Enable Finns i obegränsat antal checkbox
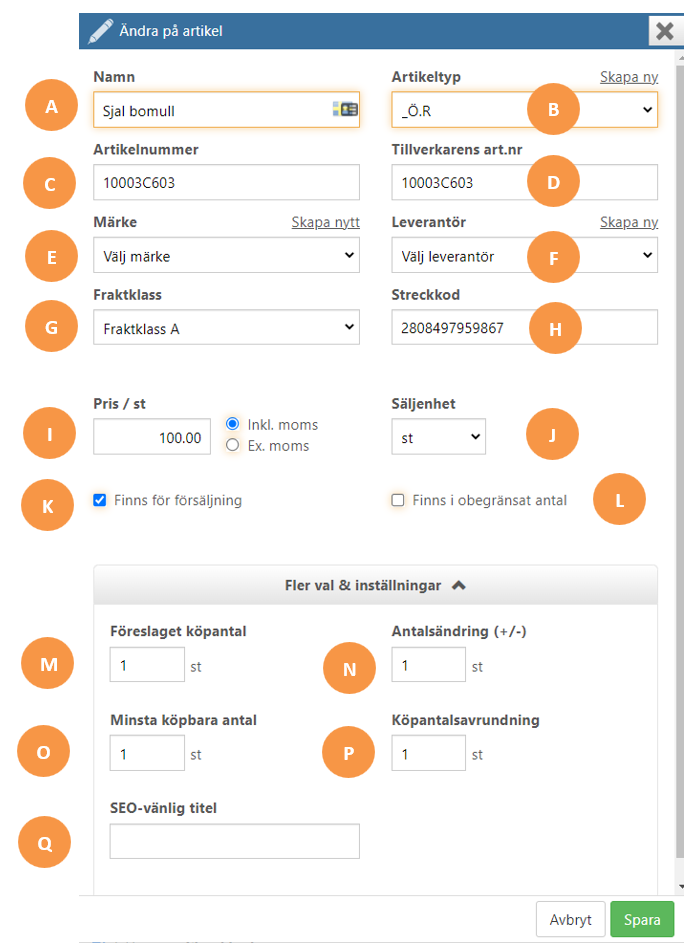Image resolution: width=698 pixels, height=945 pixels. 398,500
